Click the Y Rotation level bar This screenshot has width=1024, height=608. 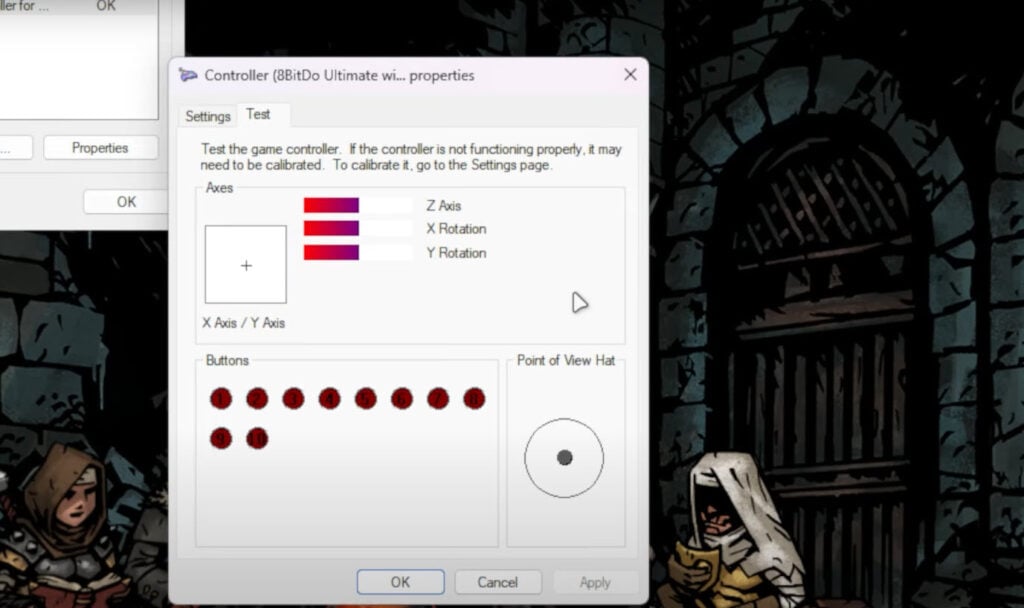[x=358, y=252]
